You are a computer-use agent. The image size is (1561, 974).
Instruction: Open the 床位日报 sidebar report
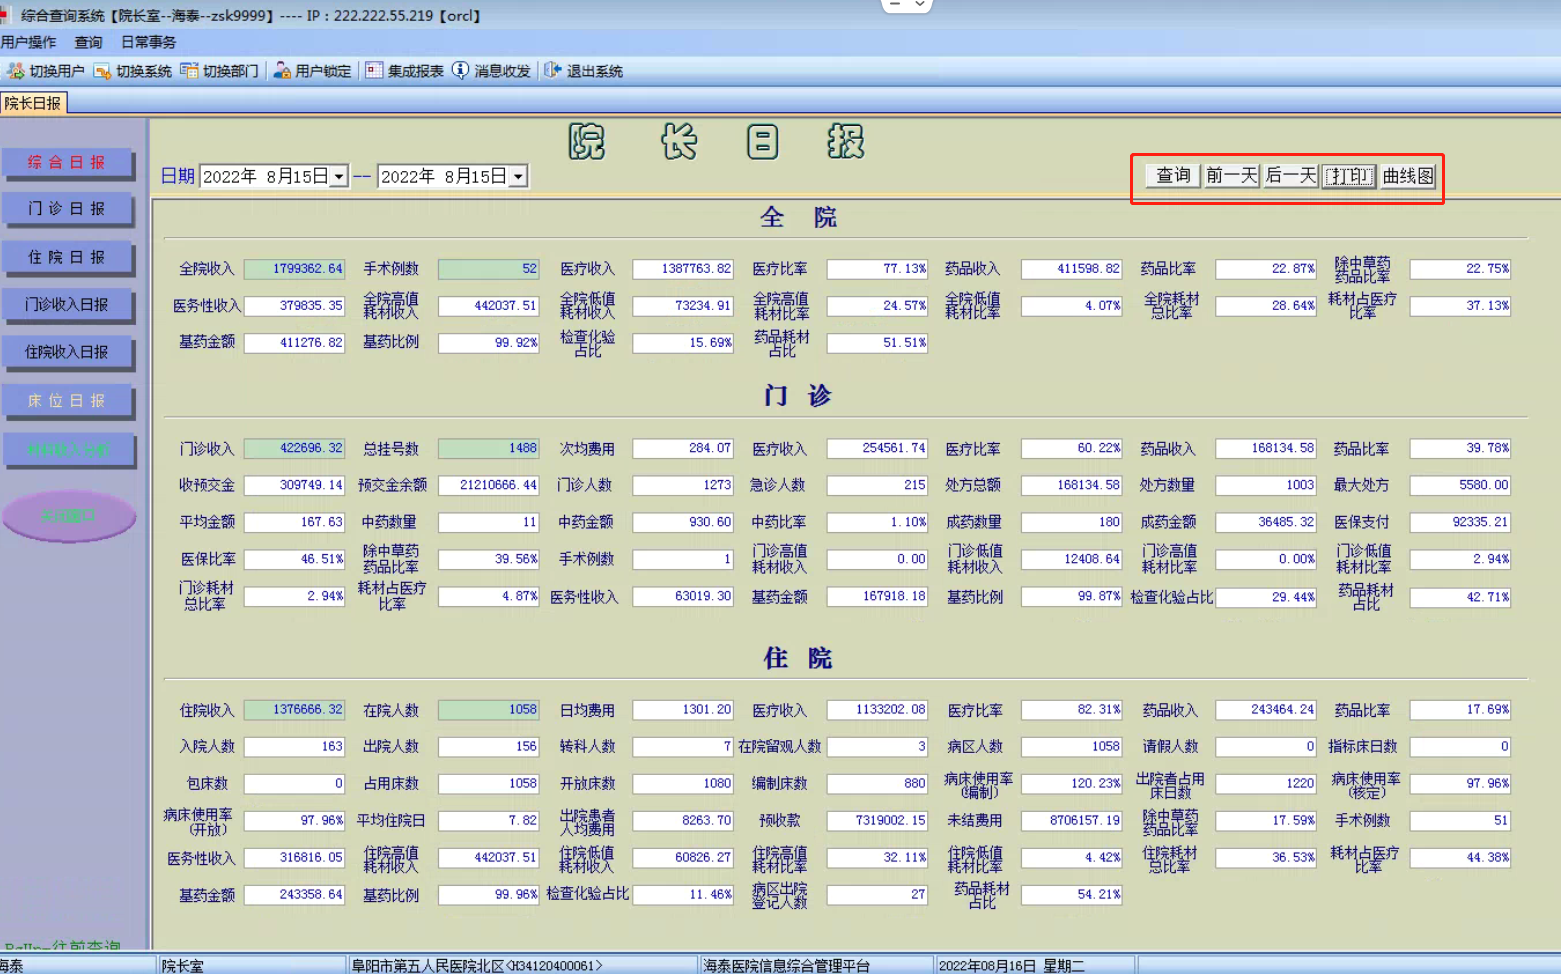click(x=67, y=401)
